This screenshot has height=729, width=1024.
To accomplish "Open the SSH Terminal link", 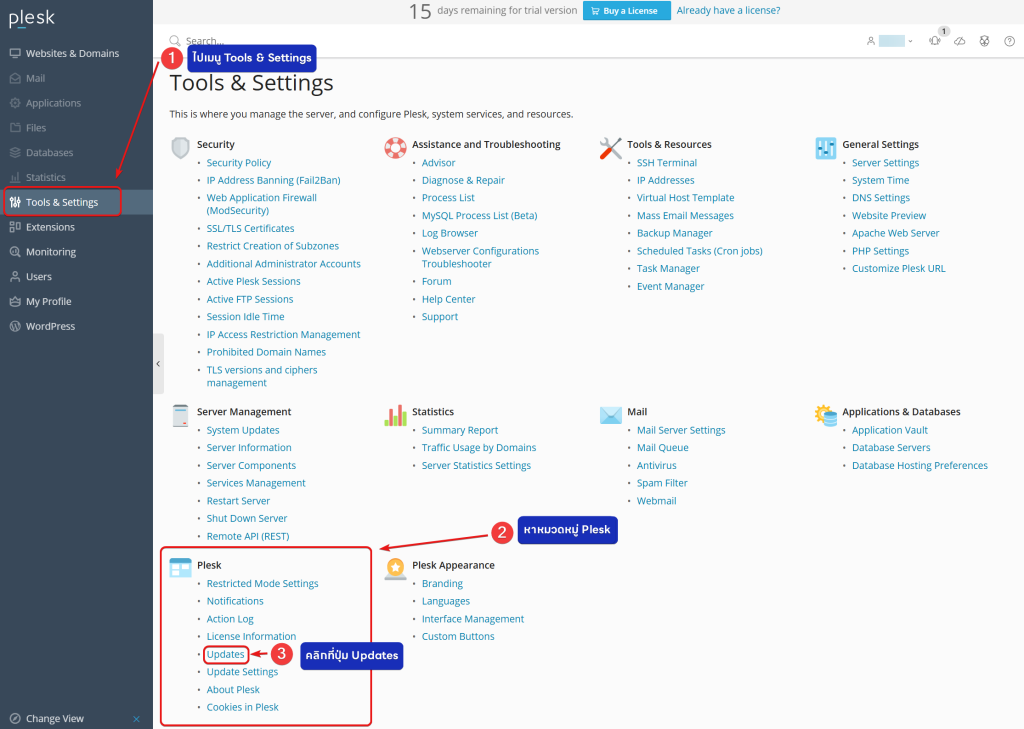I will [666, 163].
